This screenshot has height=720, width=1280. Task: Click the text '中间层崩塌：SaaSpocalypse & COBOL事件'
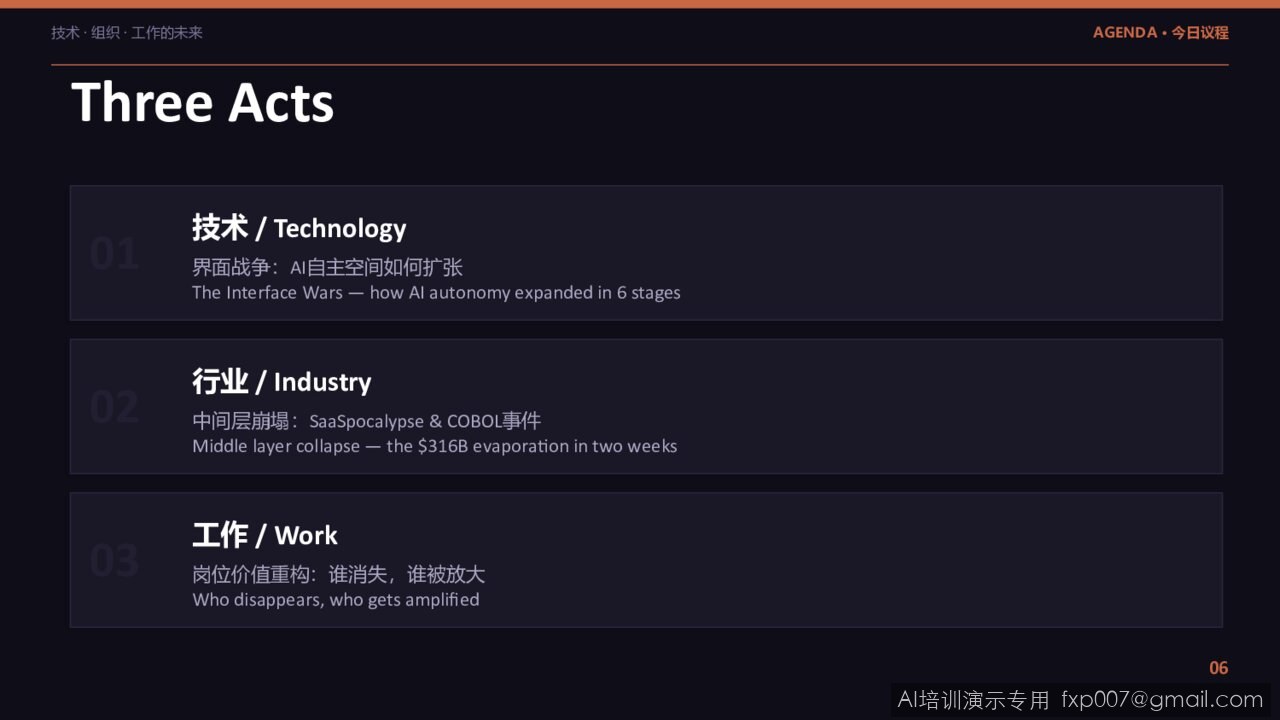coord(366,421)
